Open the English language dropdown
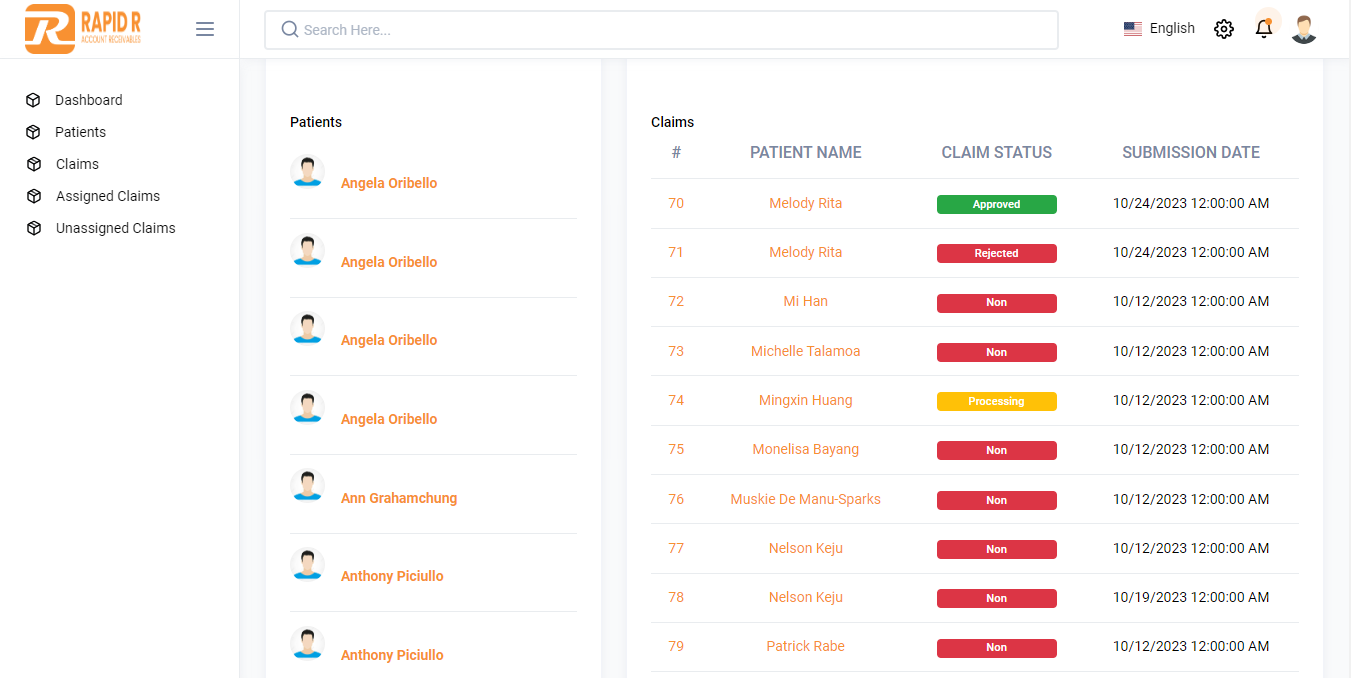This screenshot has height=678, width=1351. [x=1159, y=29]
